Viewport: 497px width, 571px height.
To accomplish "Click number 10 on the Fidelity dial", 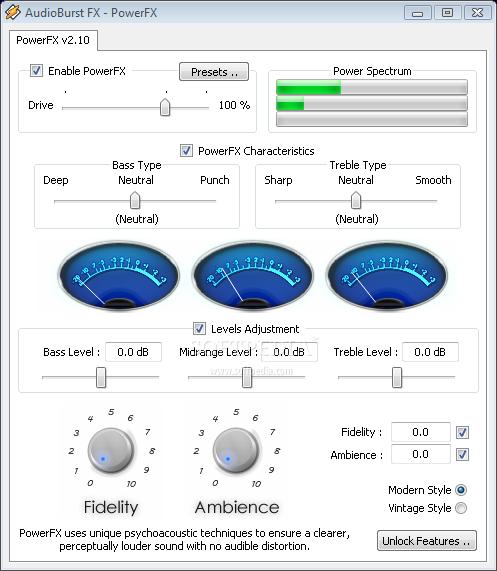I will pos(131,484).
